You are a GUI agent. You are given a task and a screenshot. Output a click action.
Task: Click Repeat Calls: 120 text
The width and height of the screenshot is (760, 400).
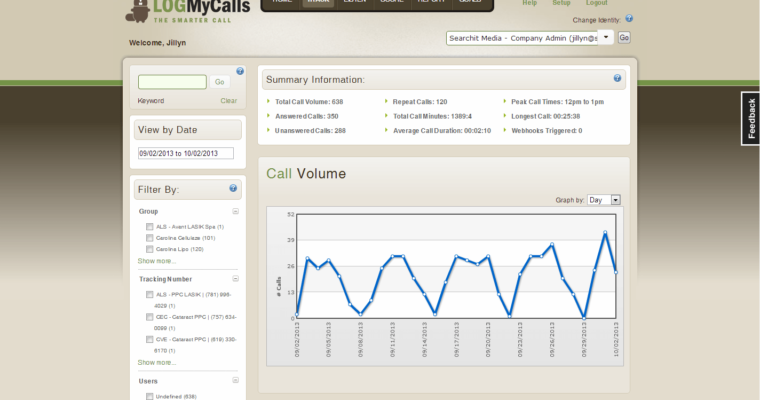[x=420, y=102]
